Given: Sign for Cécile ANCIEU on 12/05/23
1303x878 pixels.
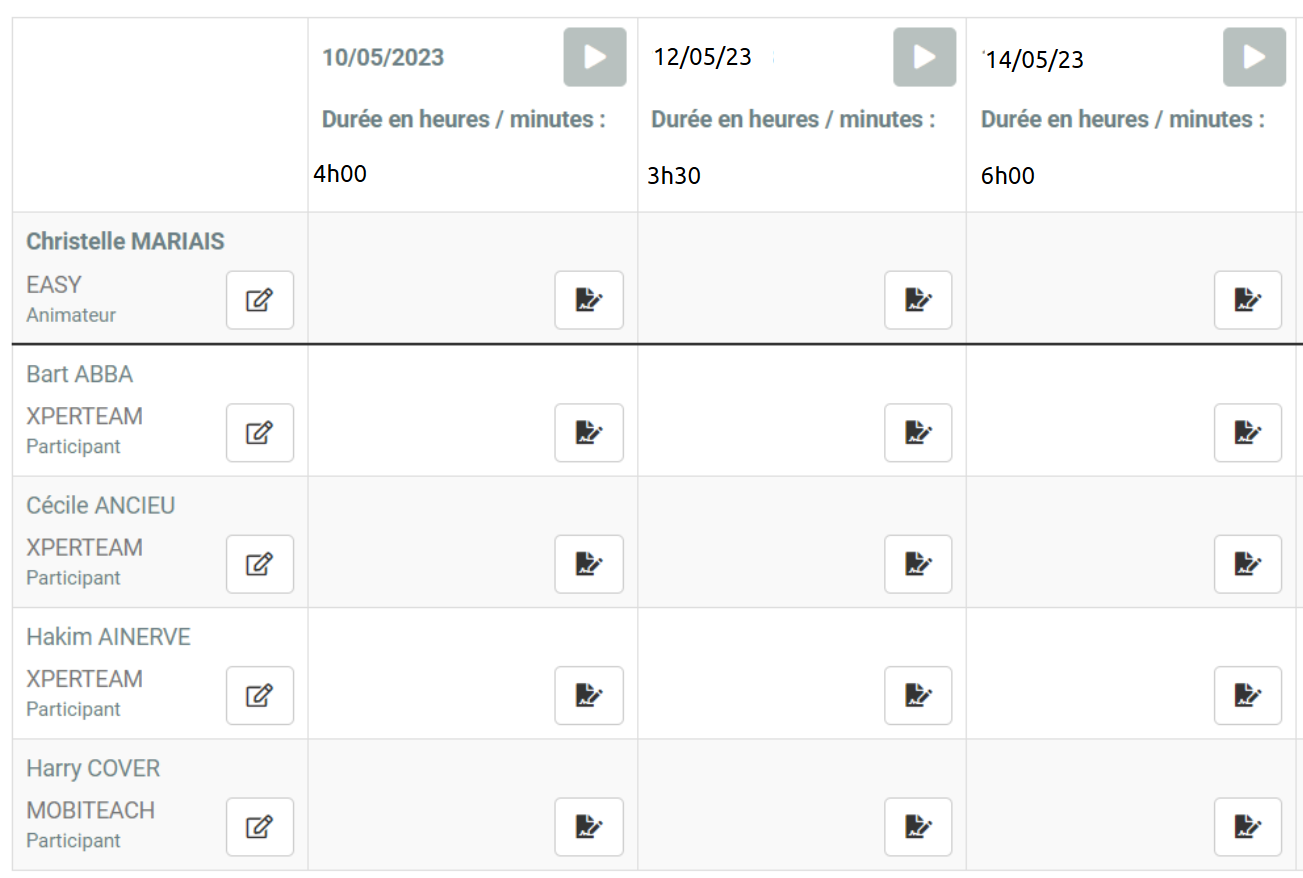Looking at the screenshot, I should tap(918, 564).
